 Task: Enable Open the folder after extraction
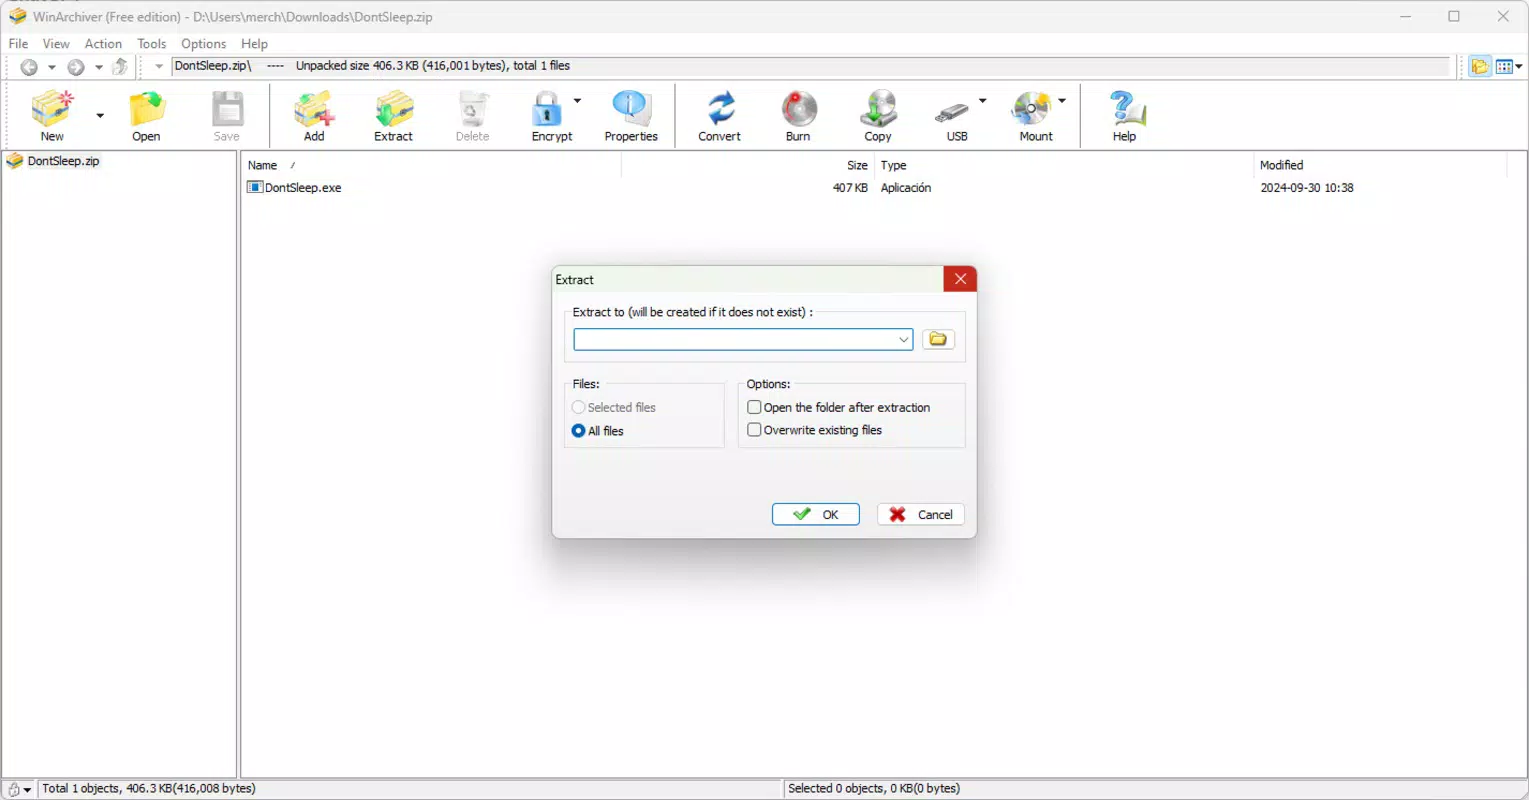tap(755, 407)
